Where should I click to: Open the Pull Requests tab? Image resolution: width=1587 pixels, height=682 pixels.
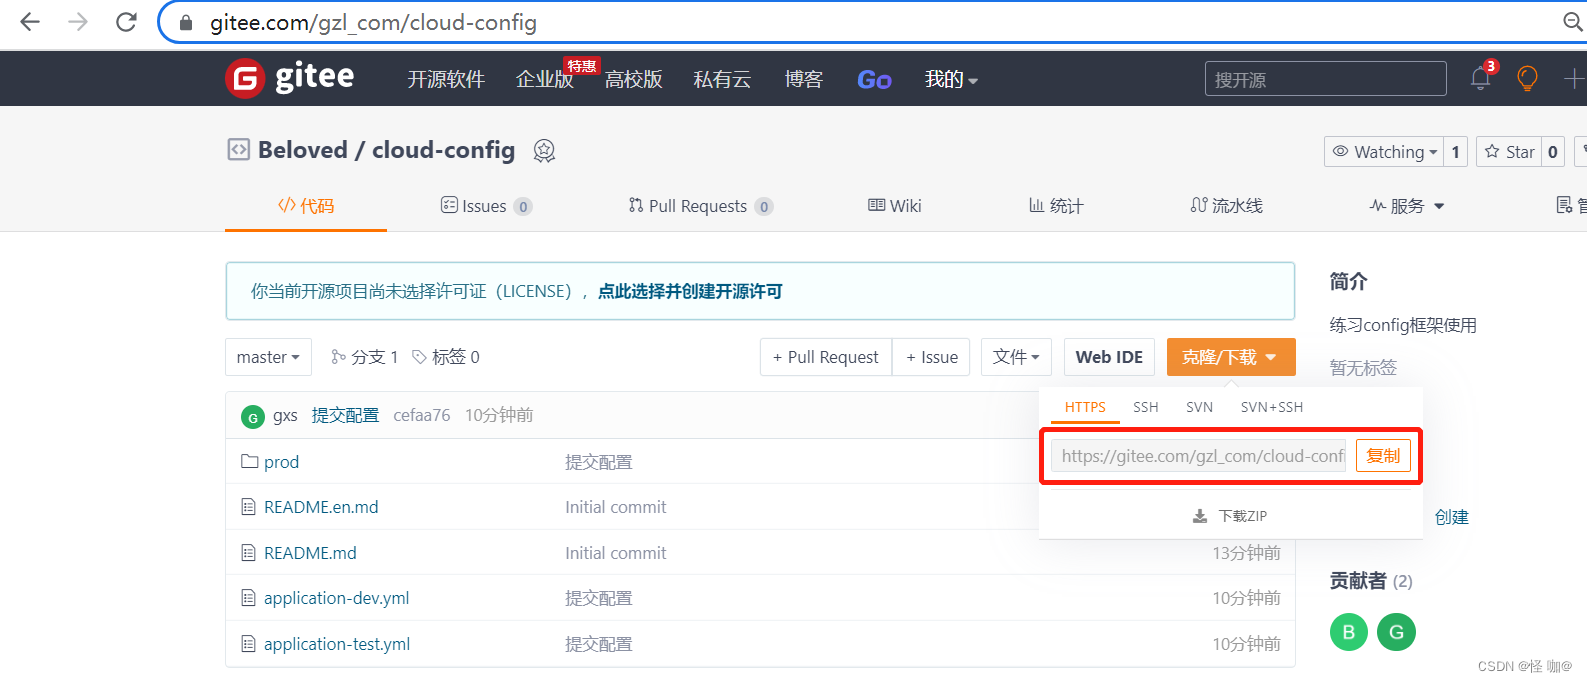700,206
